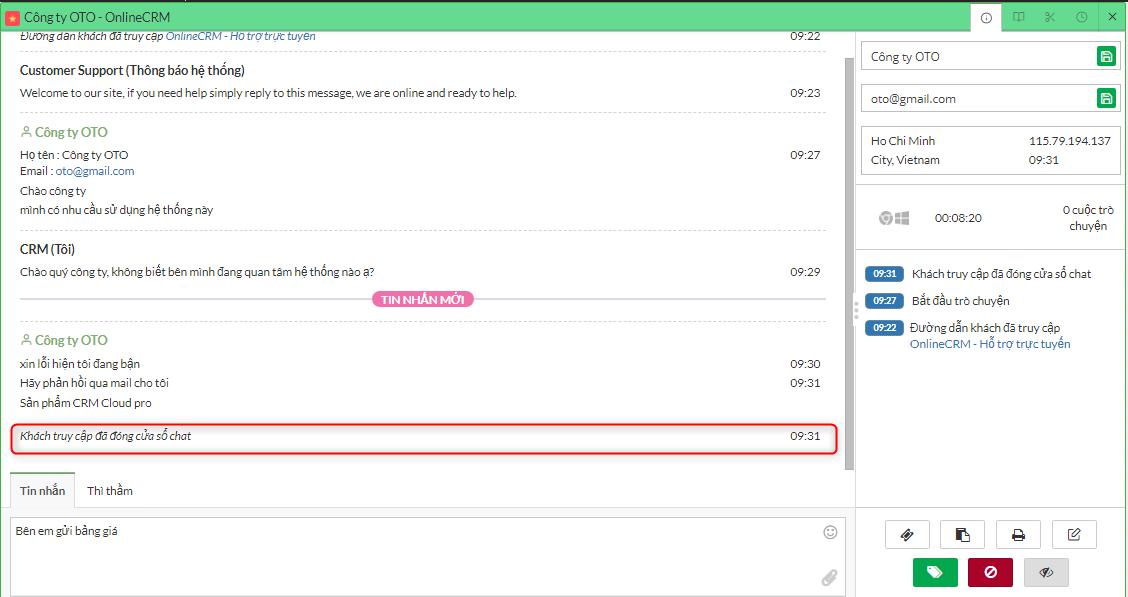The width and height of the screenshot is (1128, 597).
Task: Click the ticket creation icon button
Action: (x=907, y=534)
